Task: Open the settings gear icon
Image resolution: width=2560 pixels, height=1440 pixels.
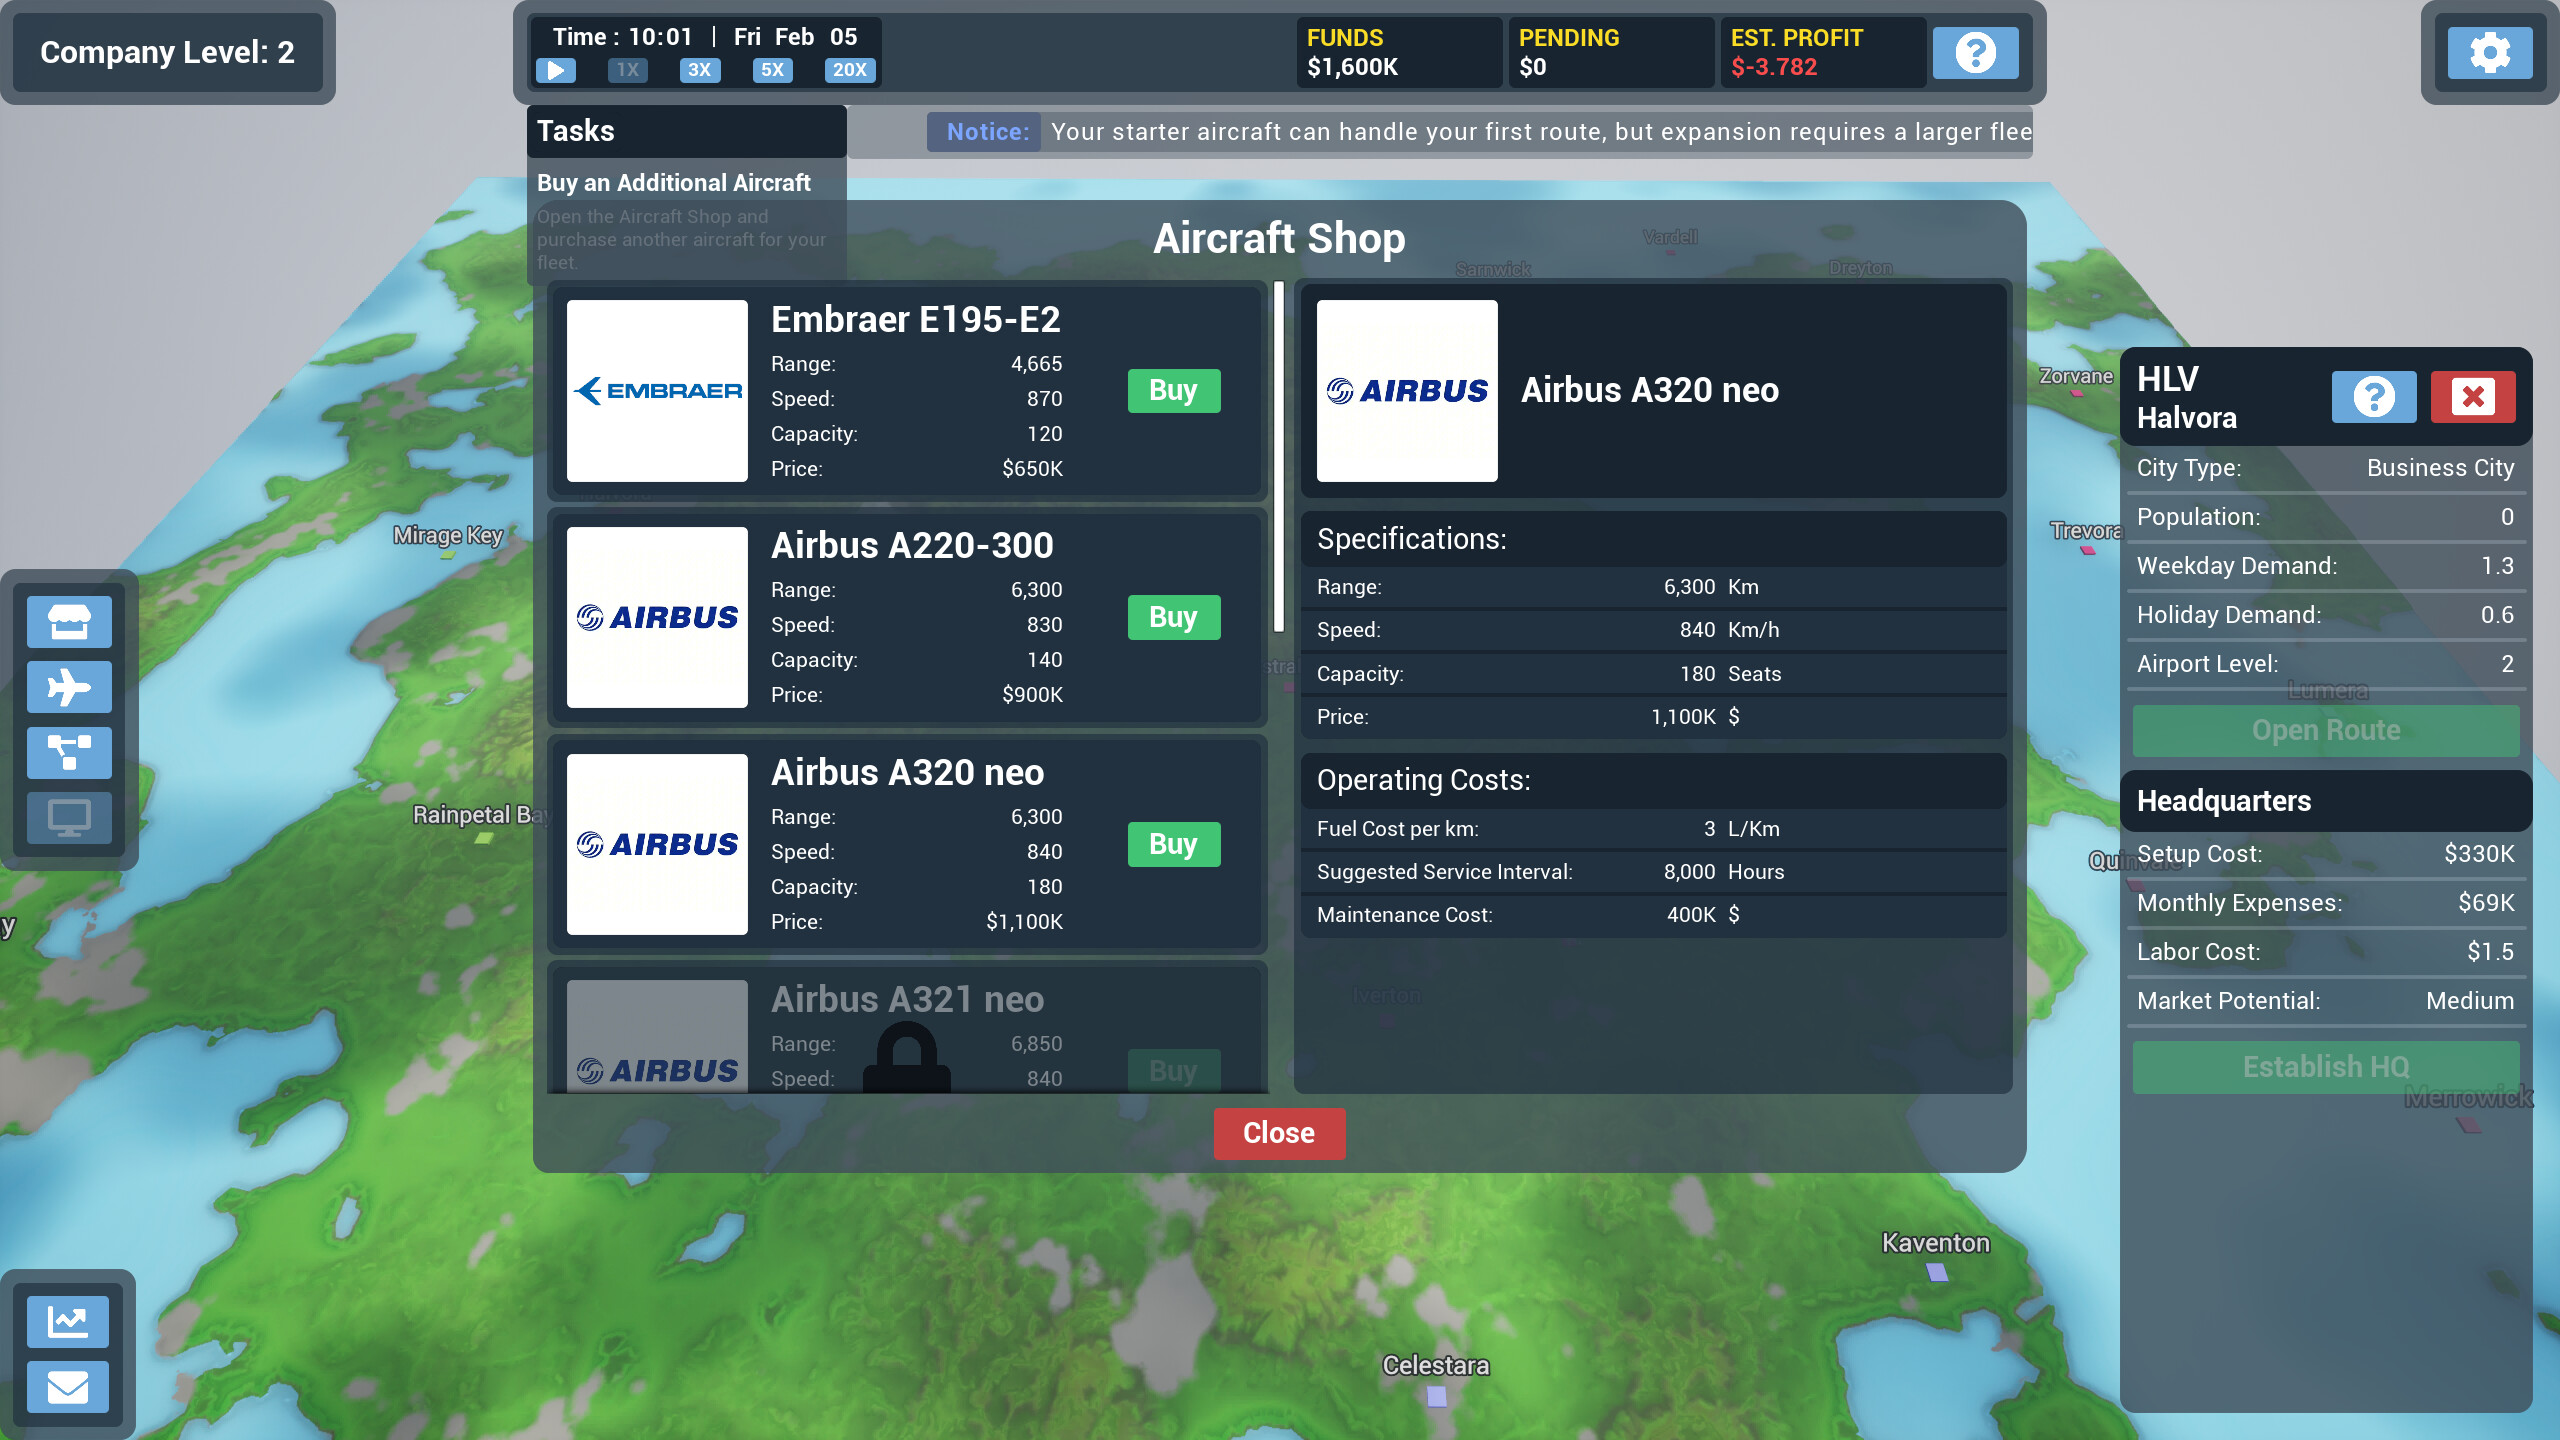Action: [x=2490, y=52]
